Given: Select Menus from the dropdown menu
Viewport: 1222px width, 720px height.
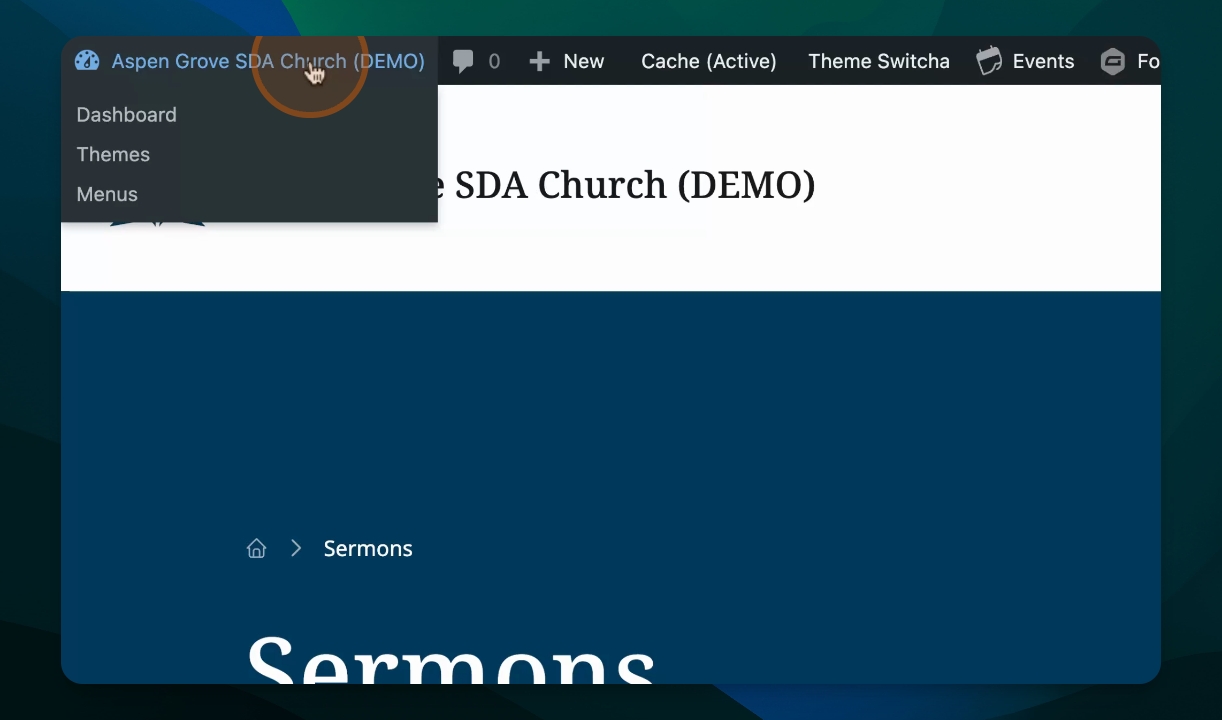Looking at the screenshot, I should click(107, 194).
